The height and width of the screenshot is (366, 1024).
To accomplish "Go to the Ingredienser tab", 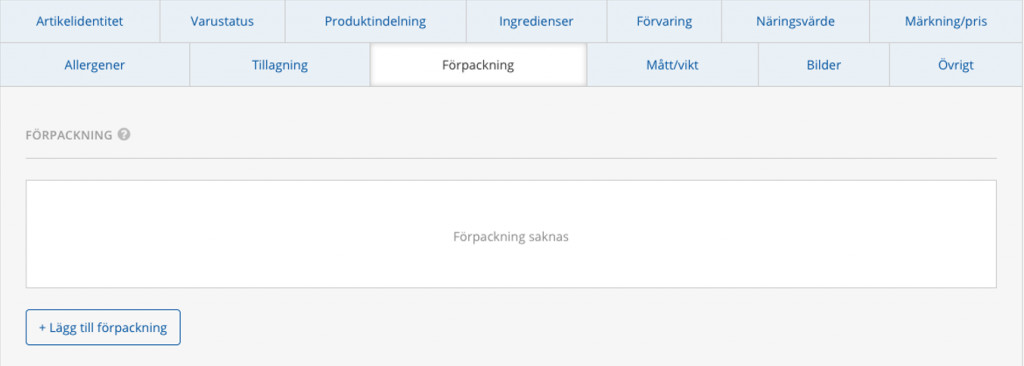I will pyautogui.click(x=536, y=21).
